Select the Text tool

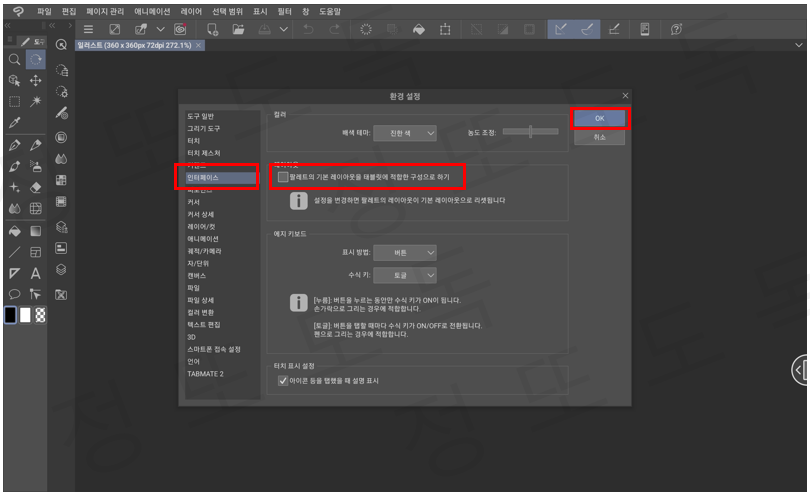pos(36,273)
